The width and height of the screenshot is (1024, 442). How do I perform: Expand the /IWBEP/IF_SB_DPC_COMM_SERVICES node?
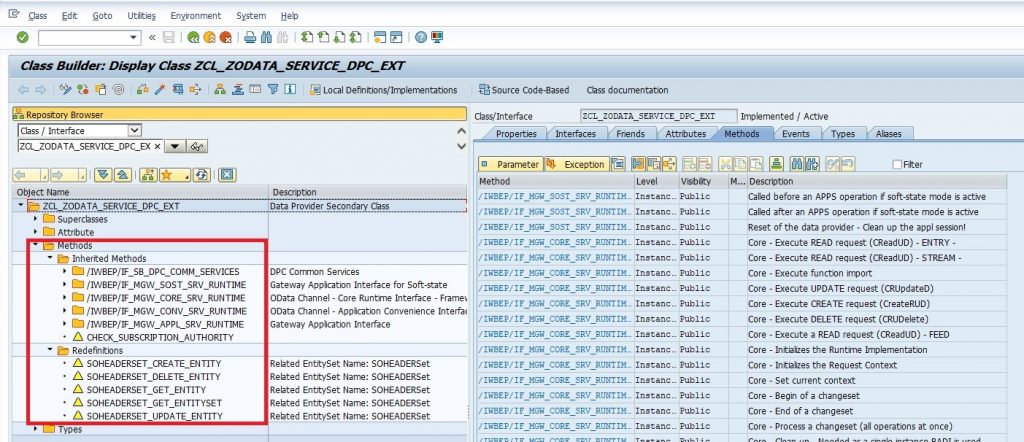[x=65, y=272]
